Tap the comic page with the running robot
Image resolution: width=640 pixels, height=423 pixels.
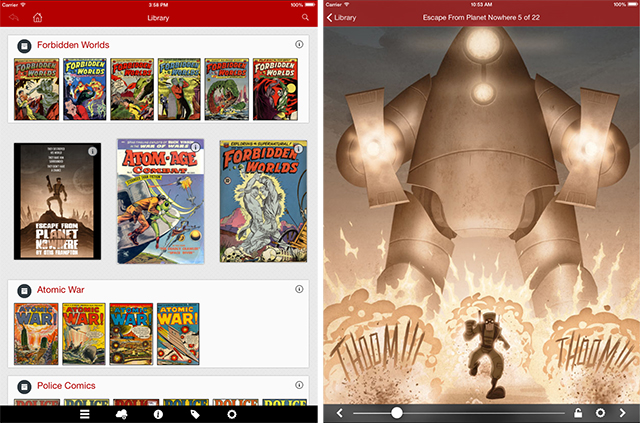click(x=482, y=215)
